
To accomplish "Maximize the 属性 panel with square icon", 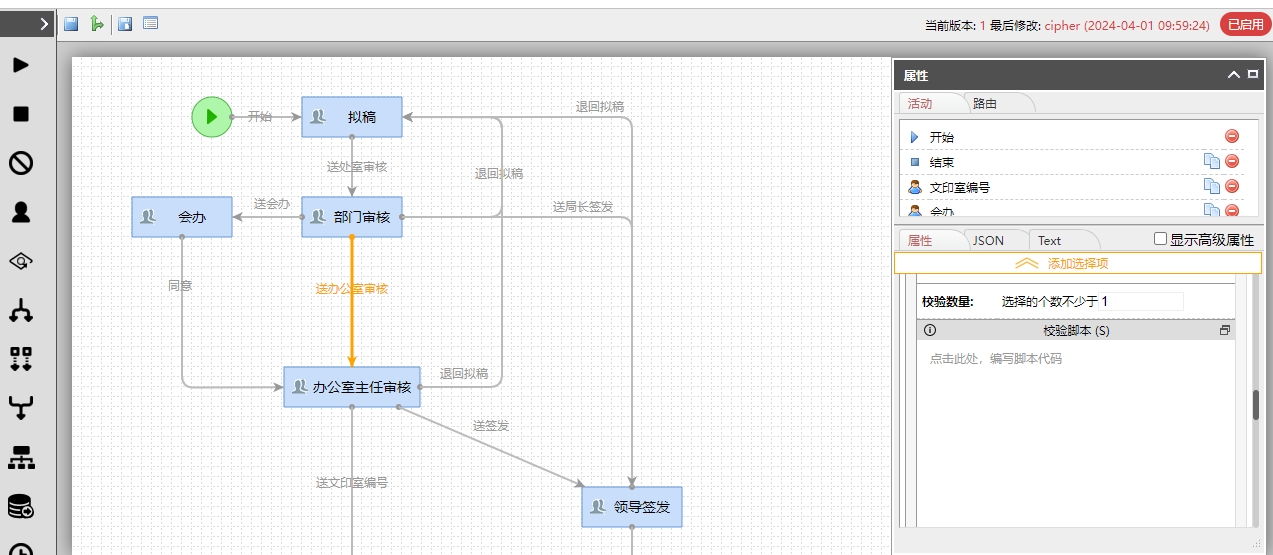I will click(1253, 74).
